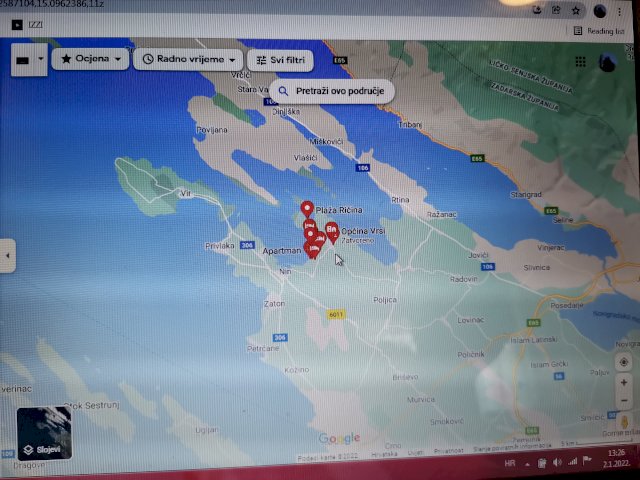Click the Poljica label
This screenshot has height=480, width=640.
385,300
